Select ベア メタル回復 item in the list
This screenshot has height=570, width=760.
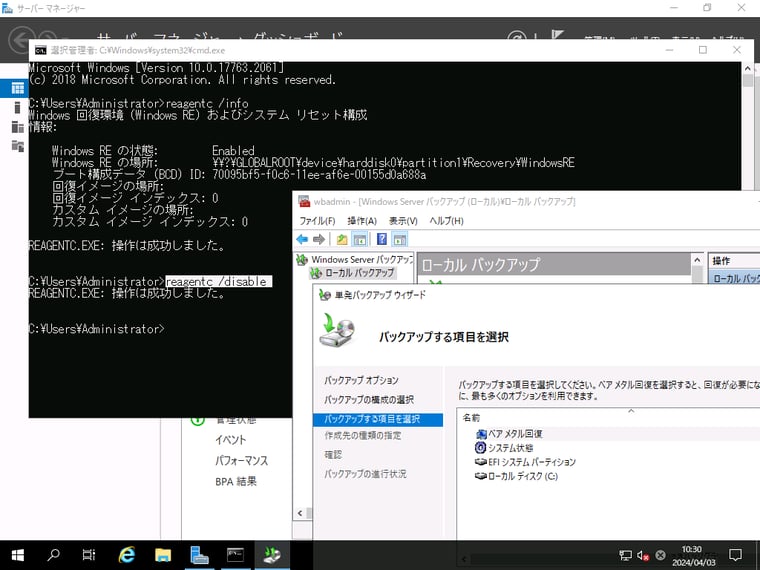click(x=515, y=434)
